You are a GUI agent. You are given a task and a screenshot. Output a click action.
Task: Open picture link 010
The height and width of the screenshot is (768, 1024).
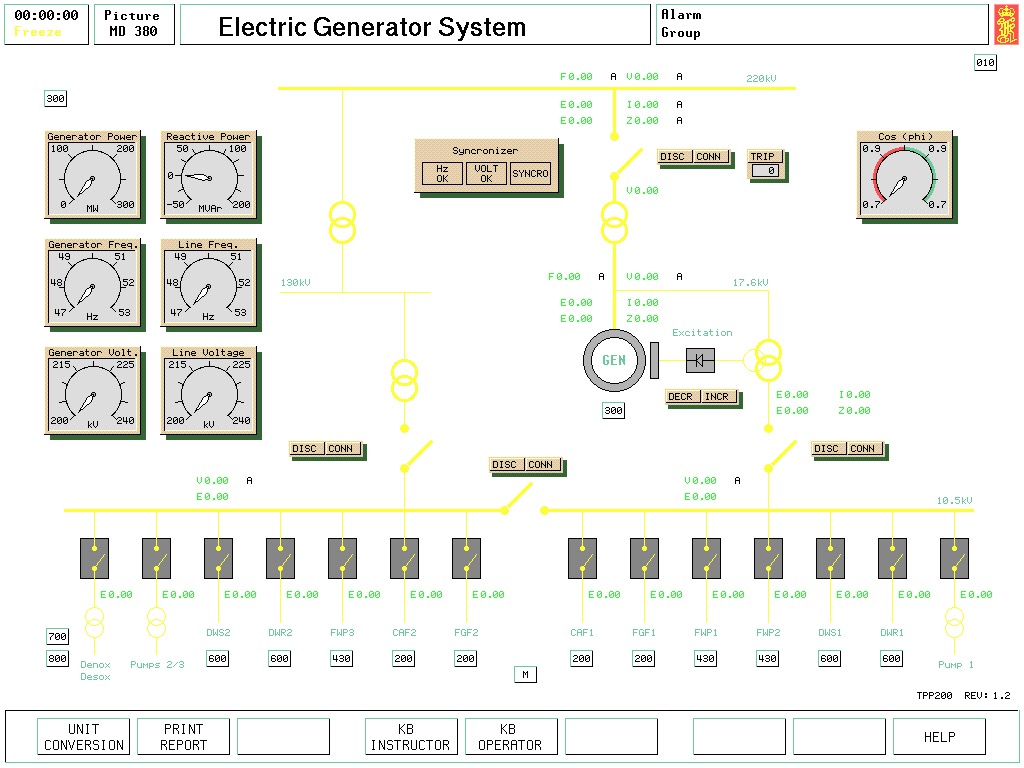(x=985, y=63)
